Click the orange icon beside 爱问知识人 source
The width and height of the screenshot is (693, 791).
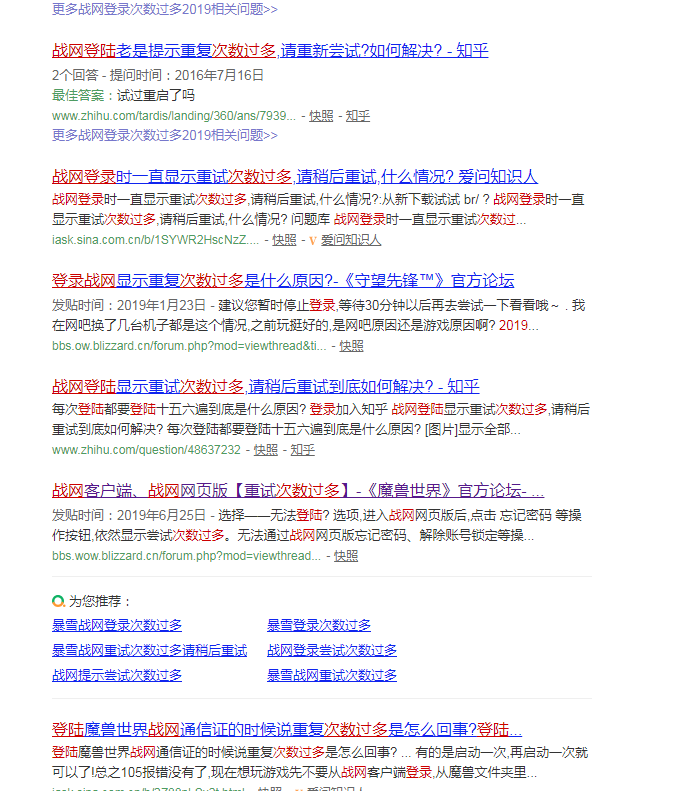pyautogui.click(x=313, y=241)
